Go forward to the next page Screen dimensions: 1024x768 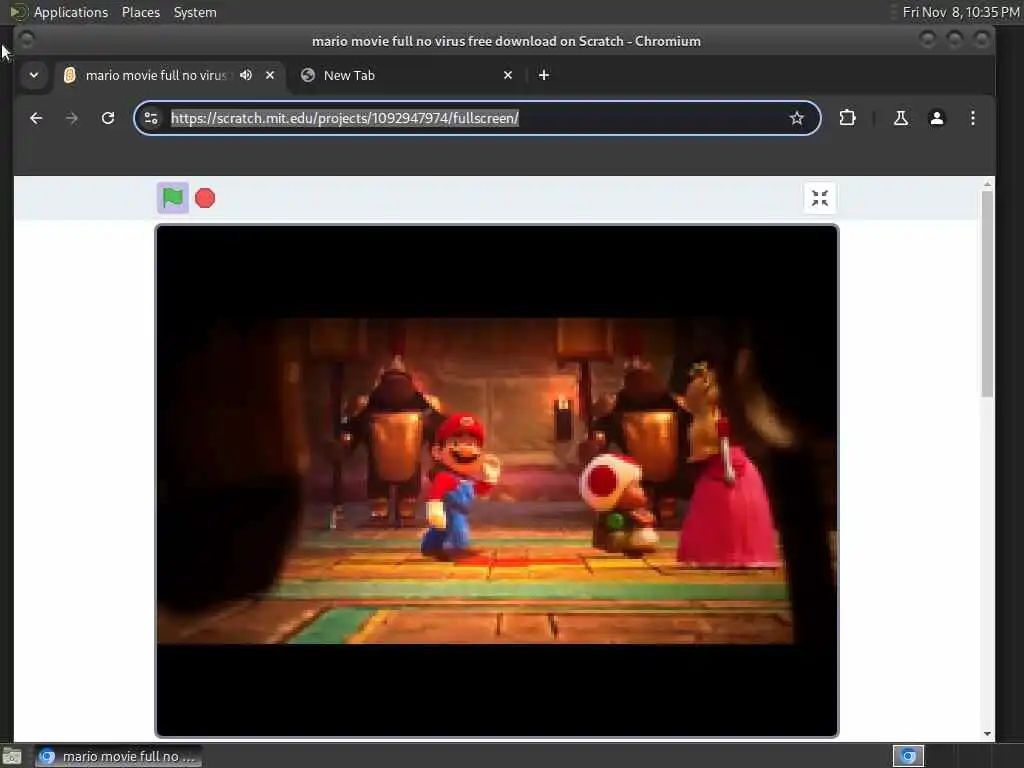tap(72, 118)
